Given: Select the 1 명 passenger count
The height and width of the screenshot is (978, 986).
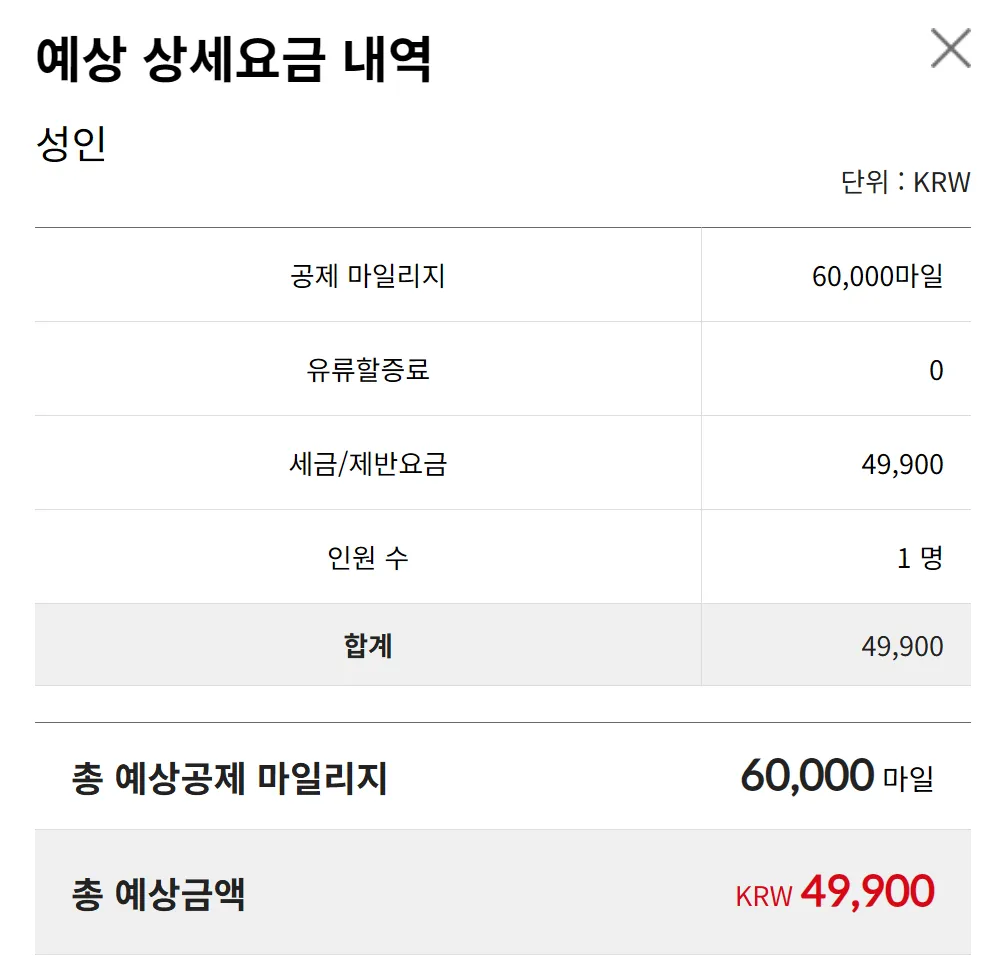Looking at the screenshot, I should point(920,558).
